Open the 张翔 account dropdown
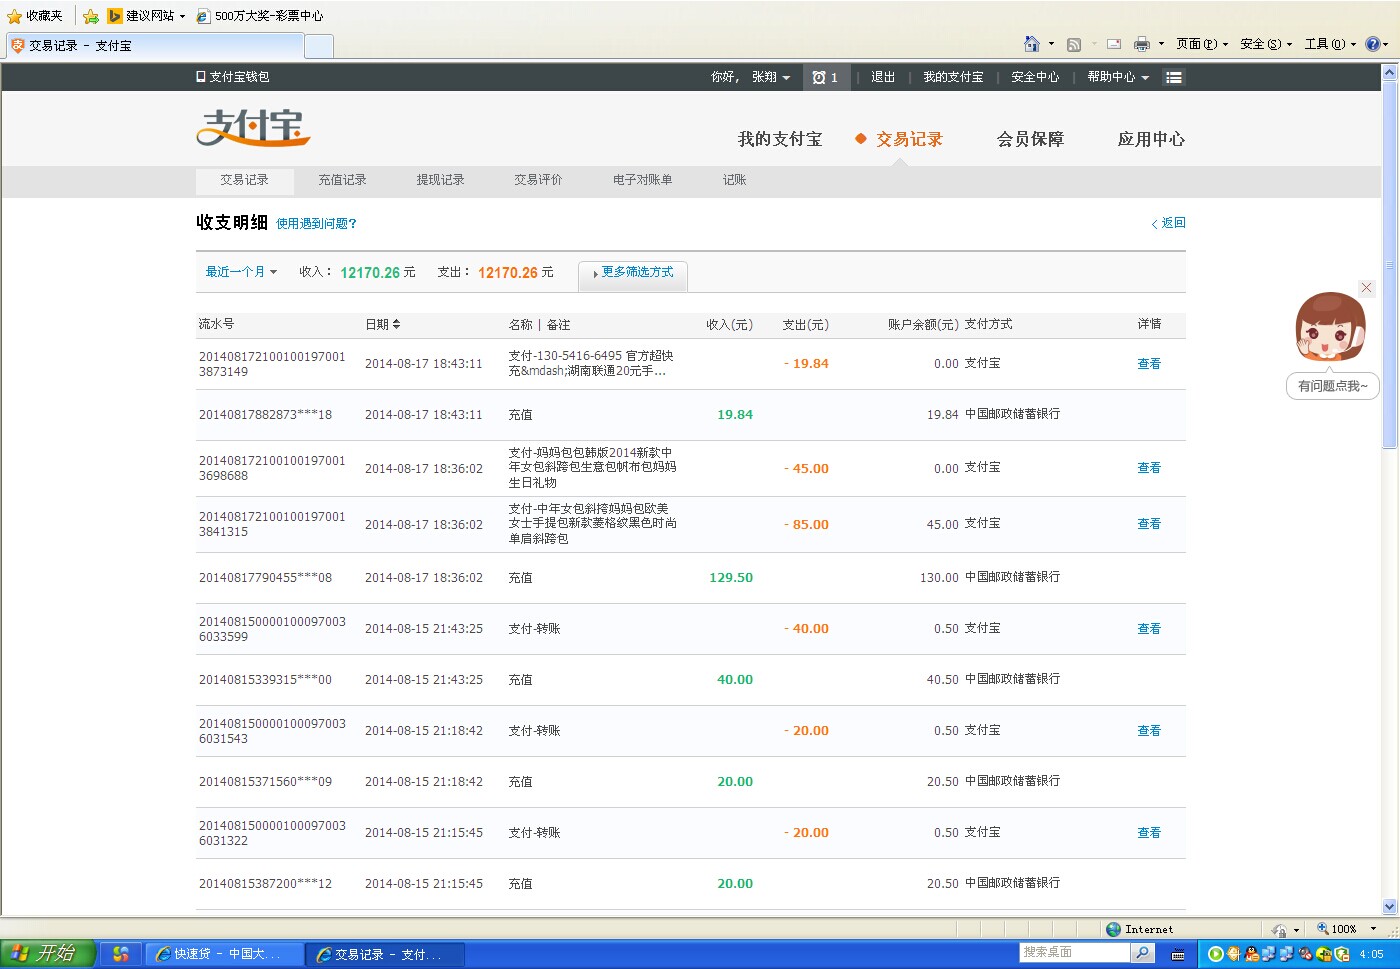 click(770, 77)
